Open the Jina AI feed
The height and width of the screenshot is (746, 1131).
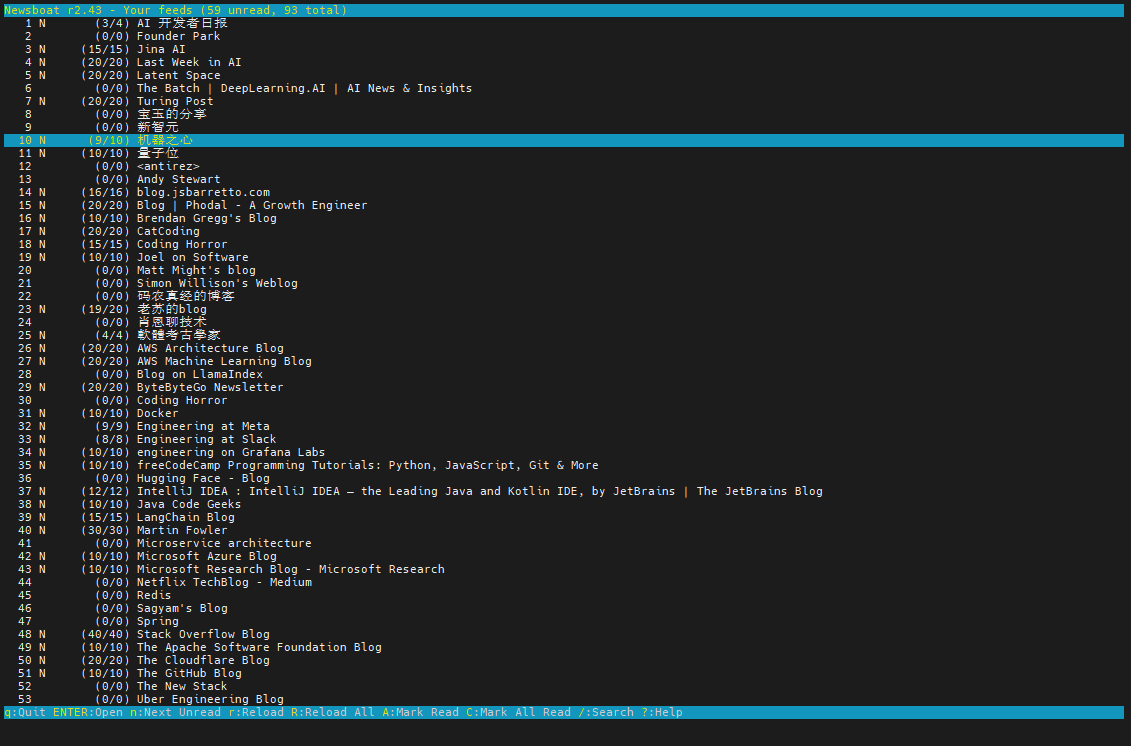click(x=161, y=49)
